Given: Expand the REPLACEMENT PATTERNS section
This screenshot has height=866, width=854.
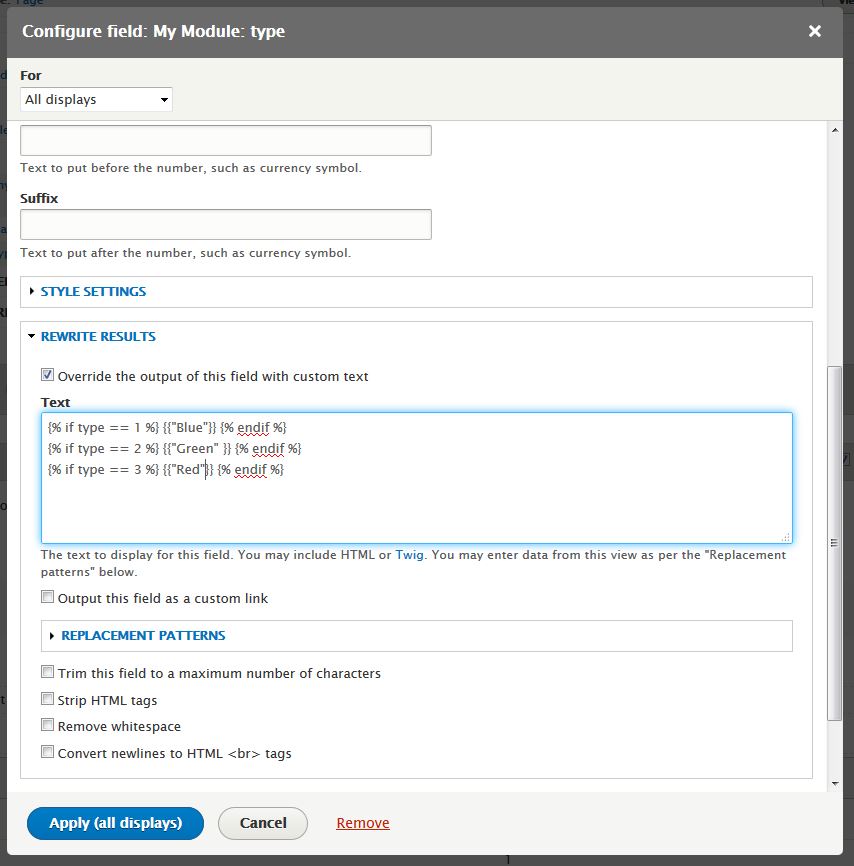Looking at the screenshot, I should pos(143,636).
